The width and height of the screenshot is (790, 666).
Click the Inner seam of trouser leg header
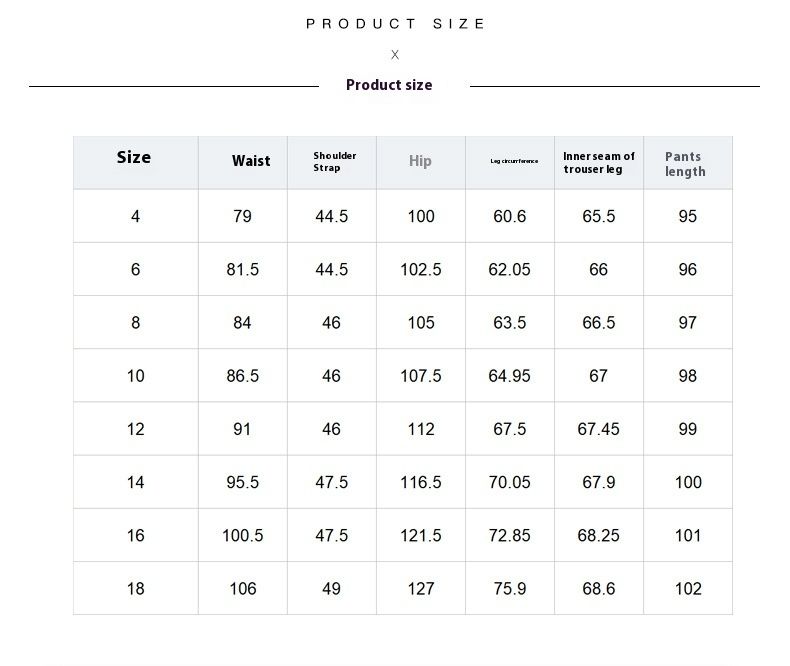(598, 162)
